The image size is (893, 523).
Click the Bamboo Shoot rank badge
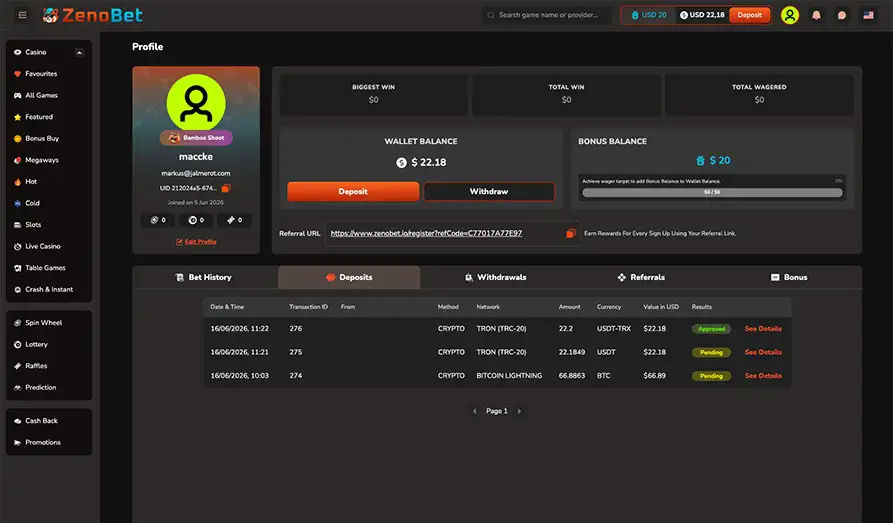pyautogui.click(x=196, y=137)
